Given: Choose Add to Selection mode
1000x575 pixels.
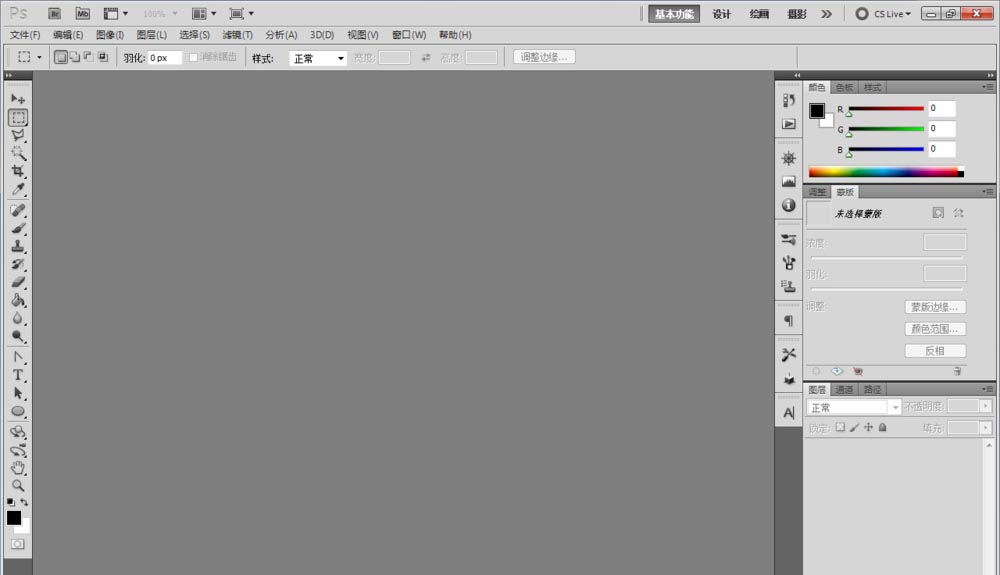Looking at the screenshot, I should pos(75,57).
